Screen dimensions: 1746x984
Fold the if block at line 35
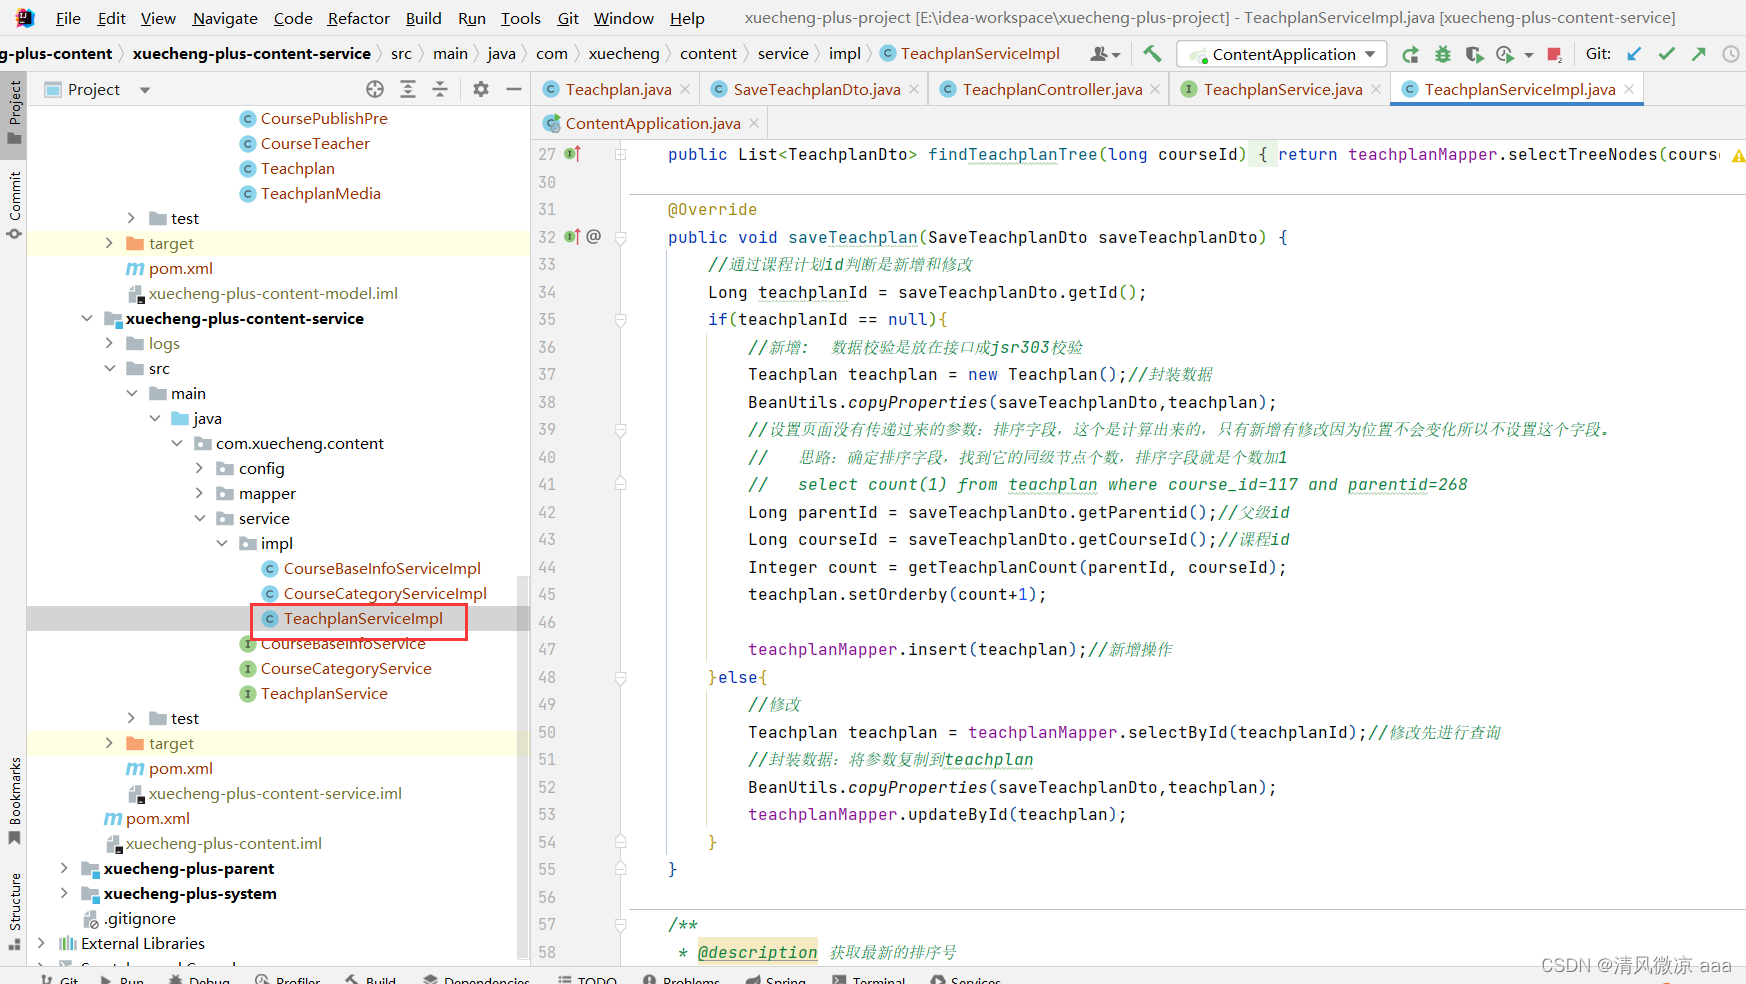pyautogui.click(x=621, y=320)
